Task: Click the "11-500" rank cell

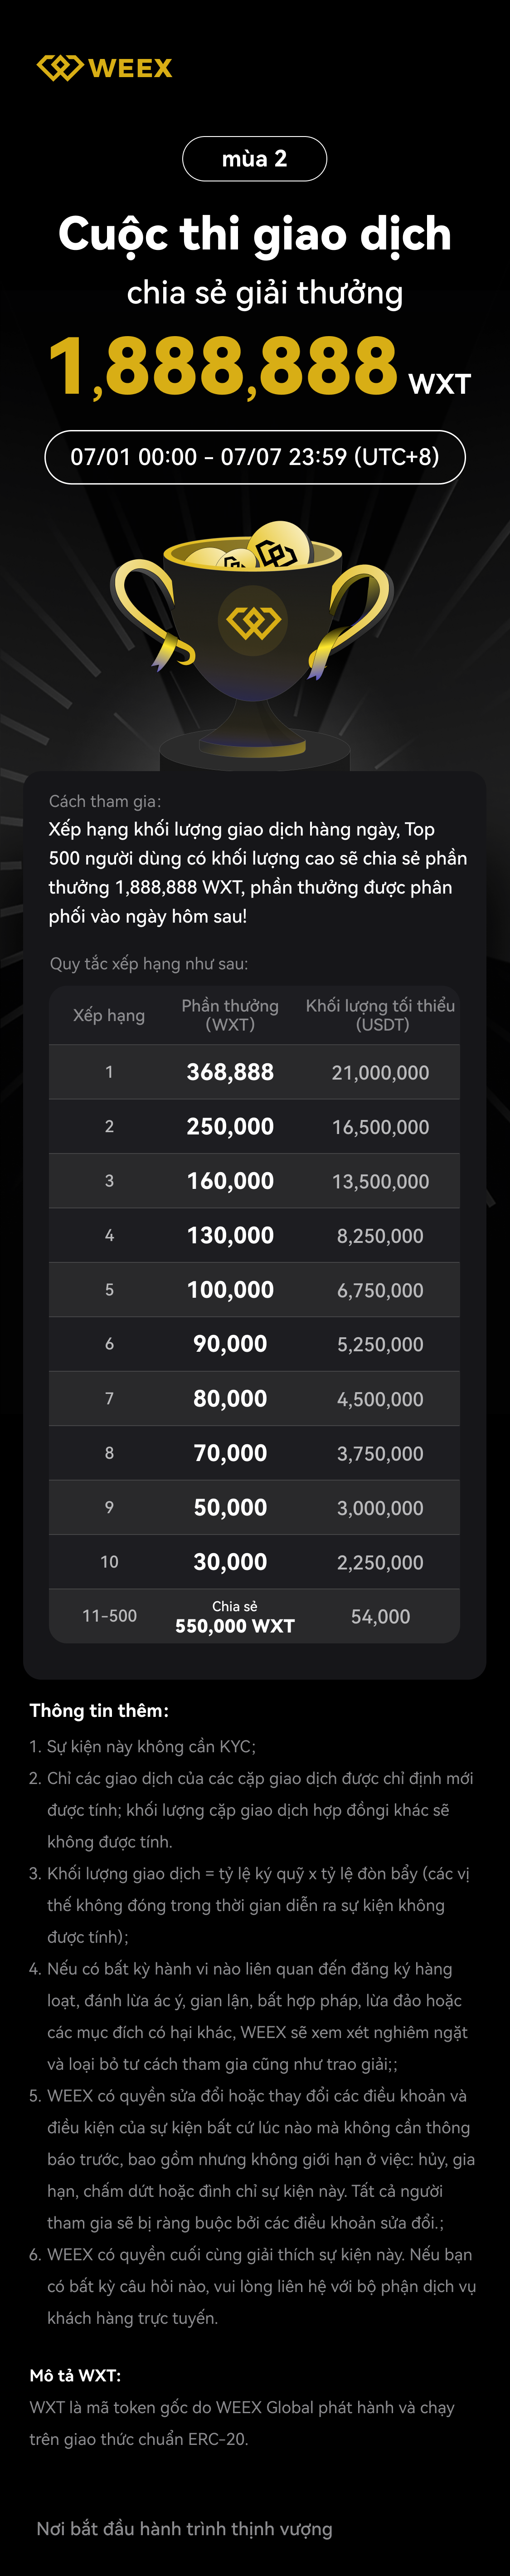Action: click(109, 1616)
